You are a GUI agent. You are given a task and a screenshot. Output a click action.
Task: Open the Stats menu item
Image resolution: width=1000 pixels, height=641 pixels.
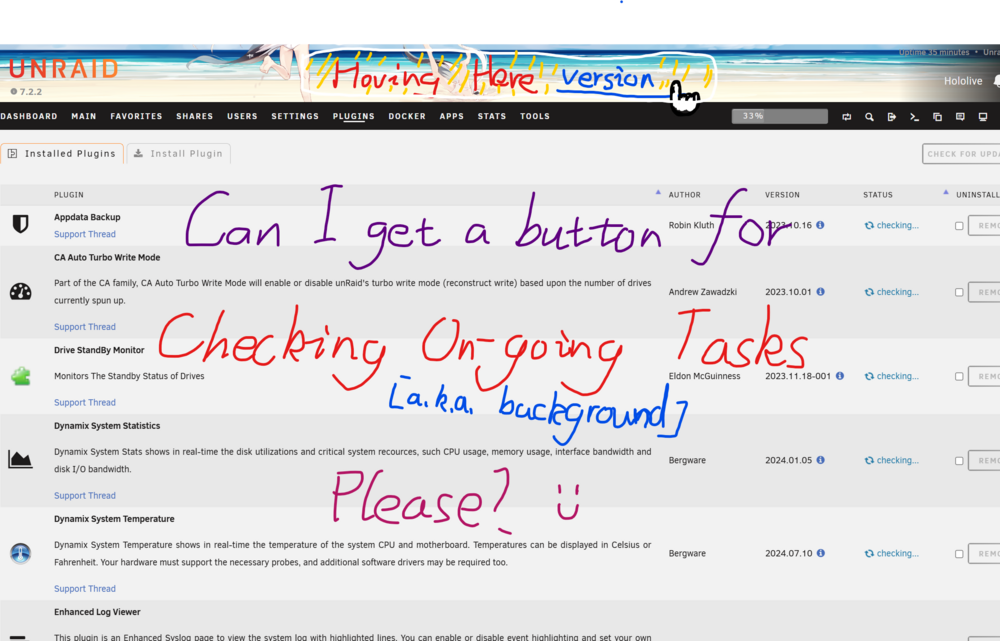coord(492,116)
